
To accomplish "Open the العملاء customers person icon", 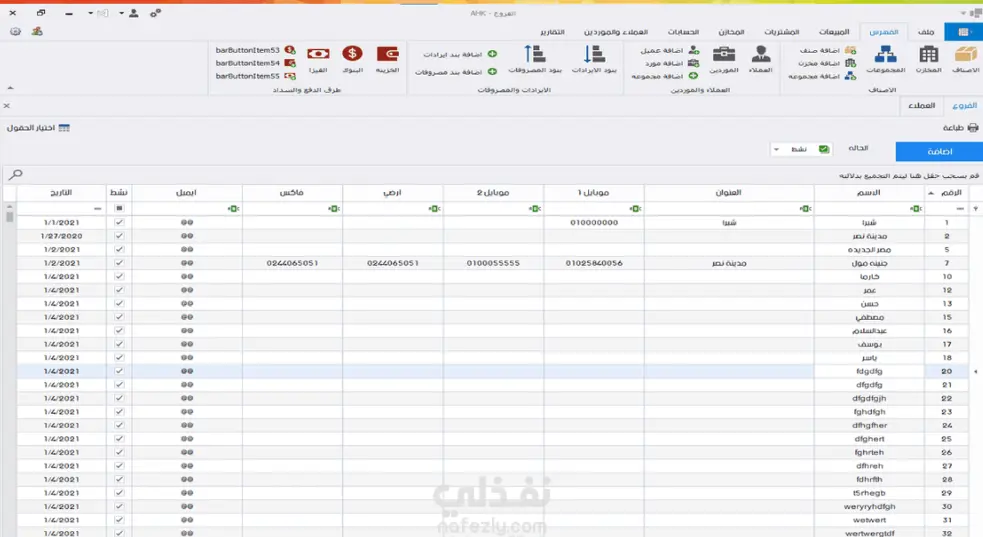I will [760, 55].
